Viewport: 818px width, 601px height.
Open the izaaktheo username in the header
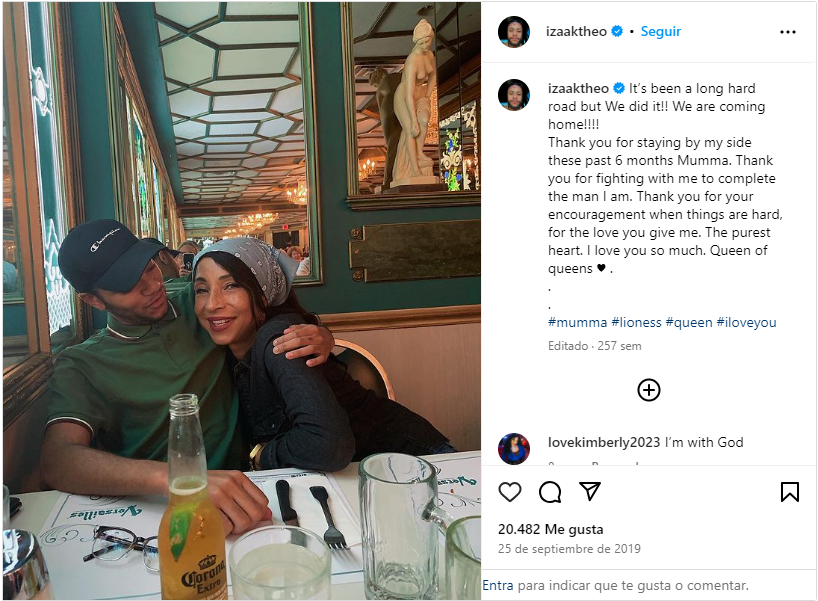[x=576, y=31]
